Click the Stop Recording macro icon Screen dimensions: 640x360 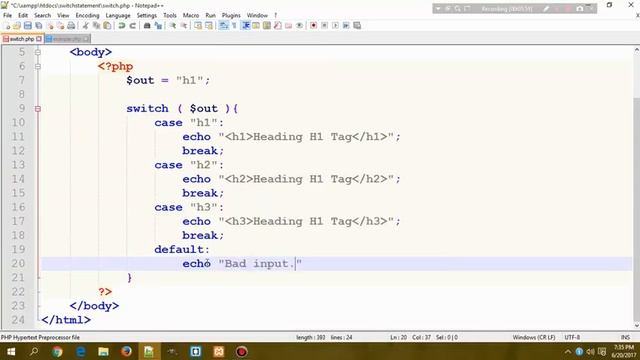pyautogui.click(x=324, y=26)
